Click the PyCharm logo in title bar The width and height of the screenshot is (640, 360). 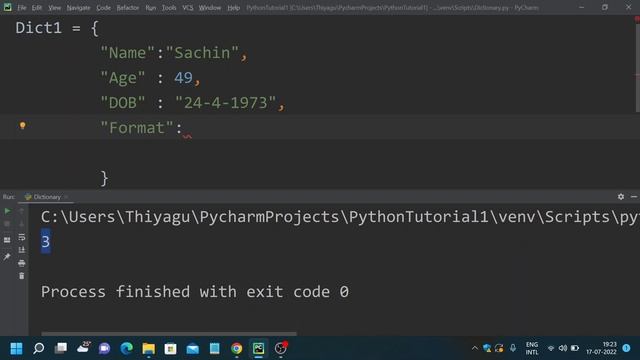pyautogui.click(x=7, y=7)
